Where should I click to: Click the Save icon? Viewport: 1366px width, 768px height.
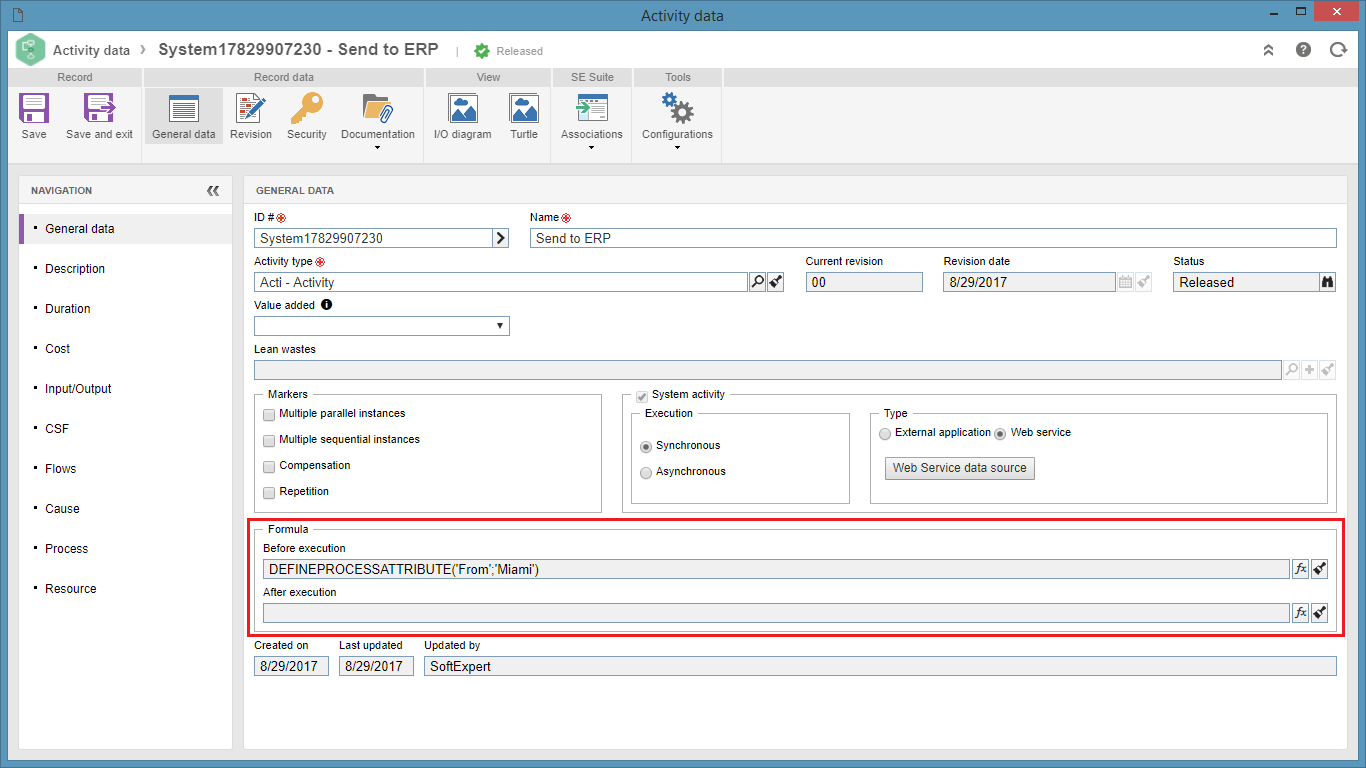34,108
